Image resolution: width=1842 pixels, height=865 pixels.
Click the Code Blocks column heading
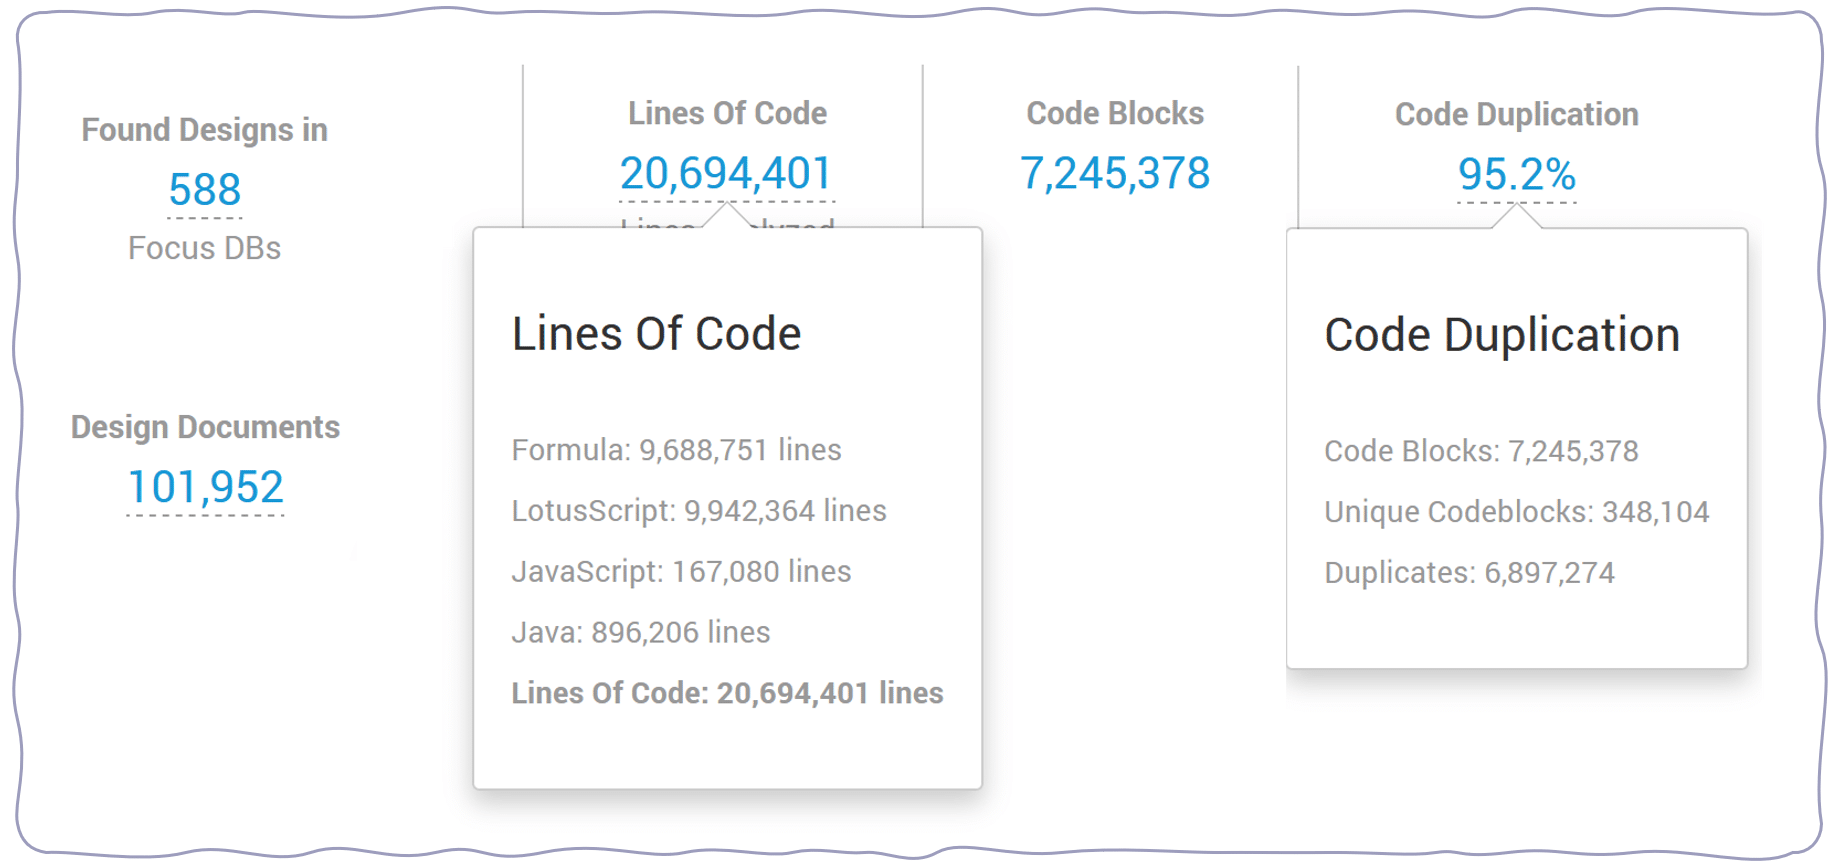(x=1115, y=113)
